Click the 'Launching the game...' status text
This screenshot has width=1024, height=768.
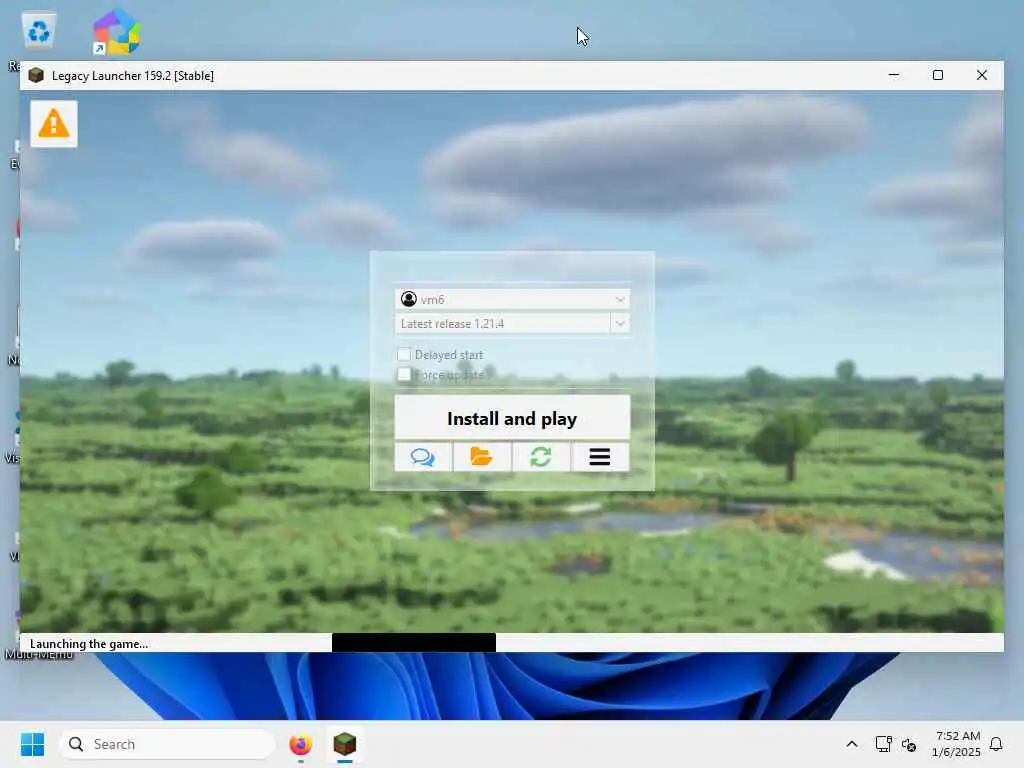(x=89, y=644)
